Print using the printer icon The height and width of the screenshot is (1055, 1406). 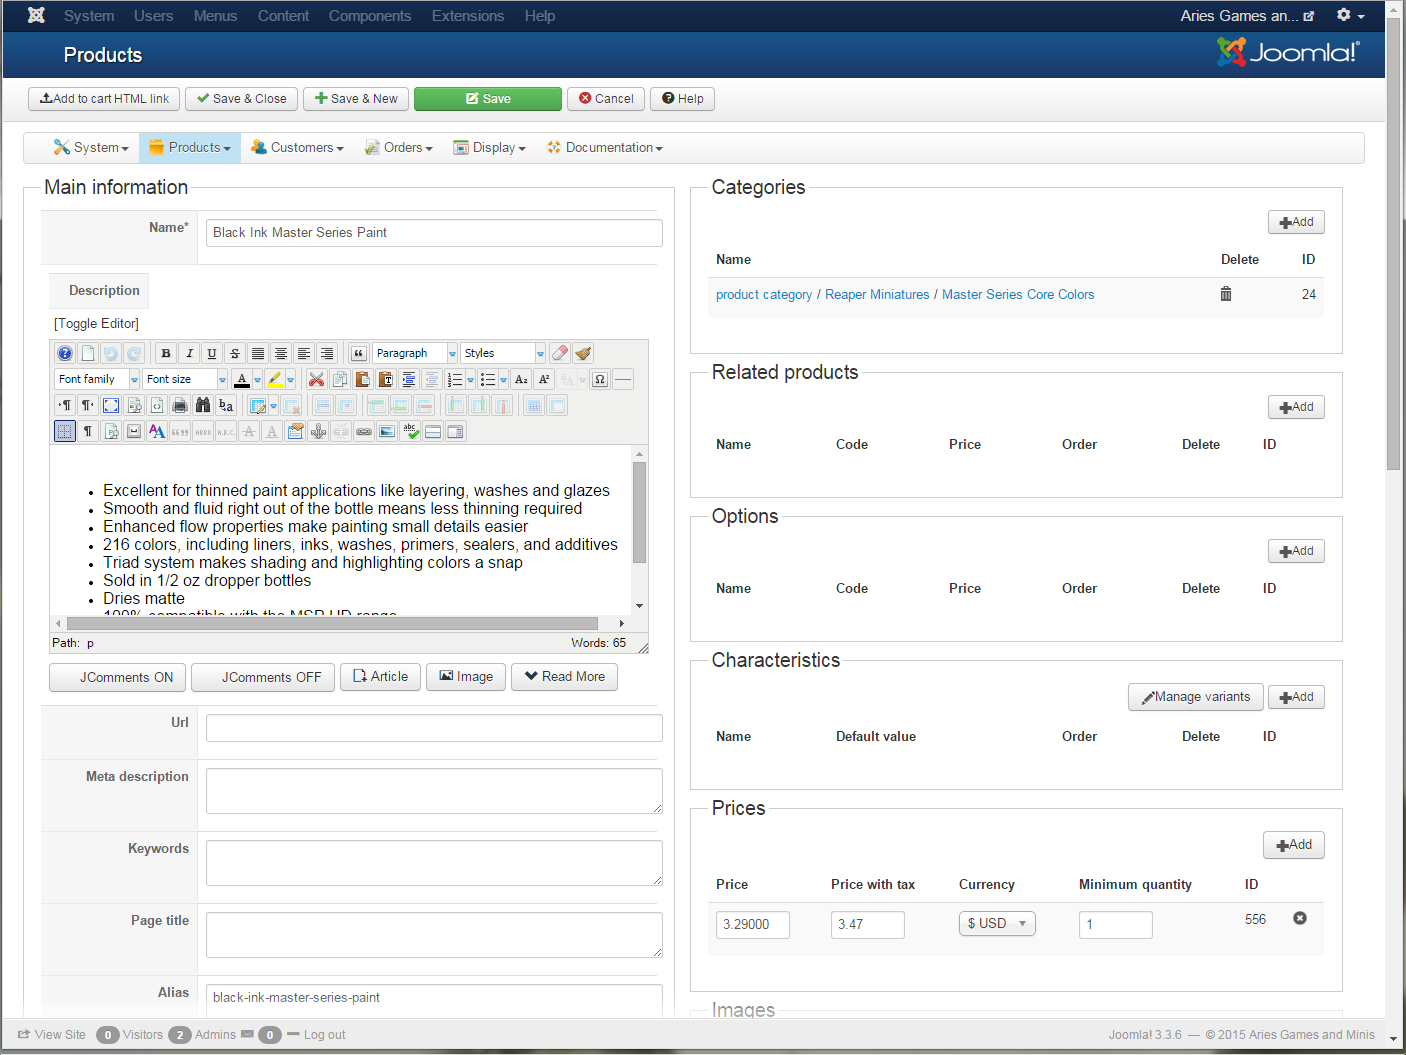tap(180, 405)
